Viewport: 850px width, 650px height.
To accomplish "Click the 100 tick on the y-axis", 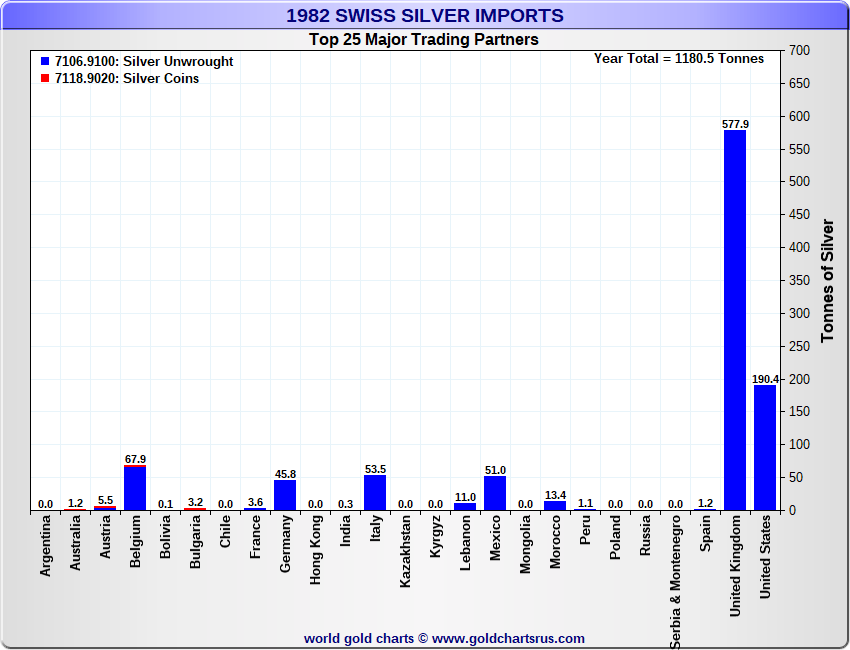I will pos(800,445).
